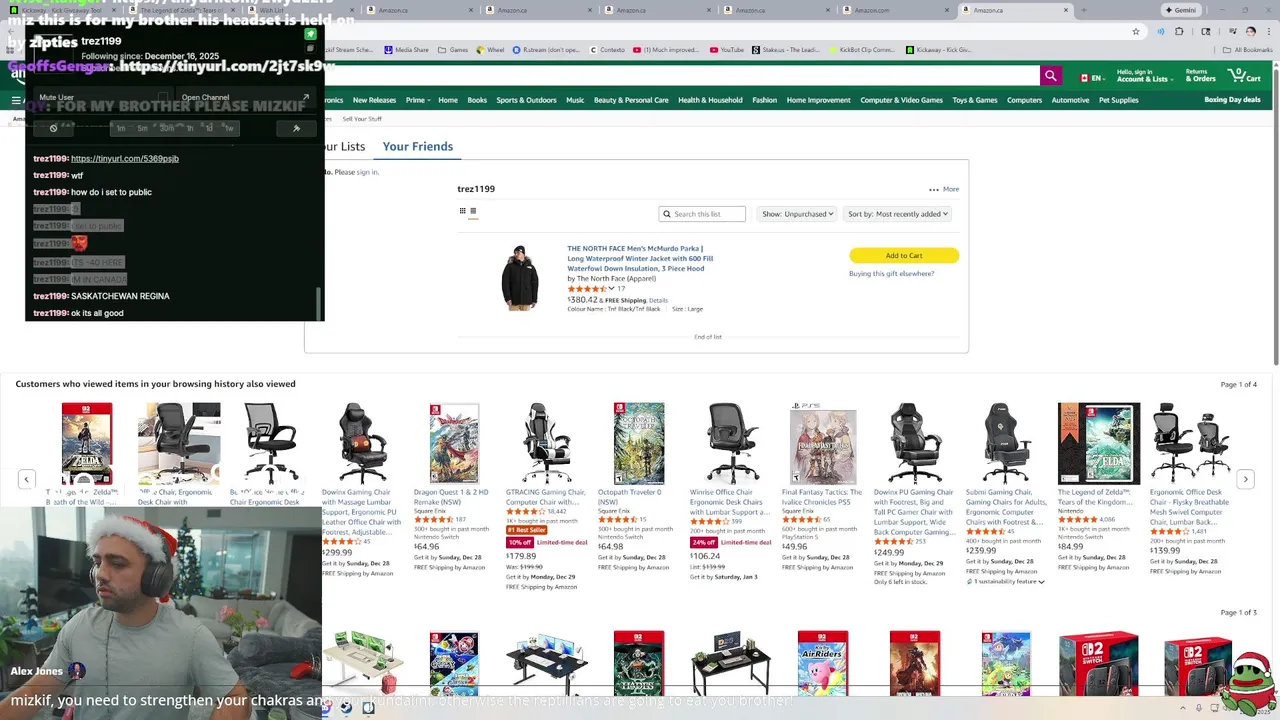Open the Gemini button in Chrome

[x=1181, y=10]
